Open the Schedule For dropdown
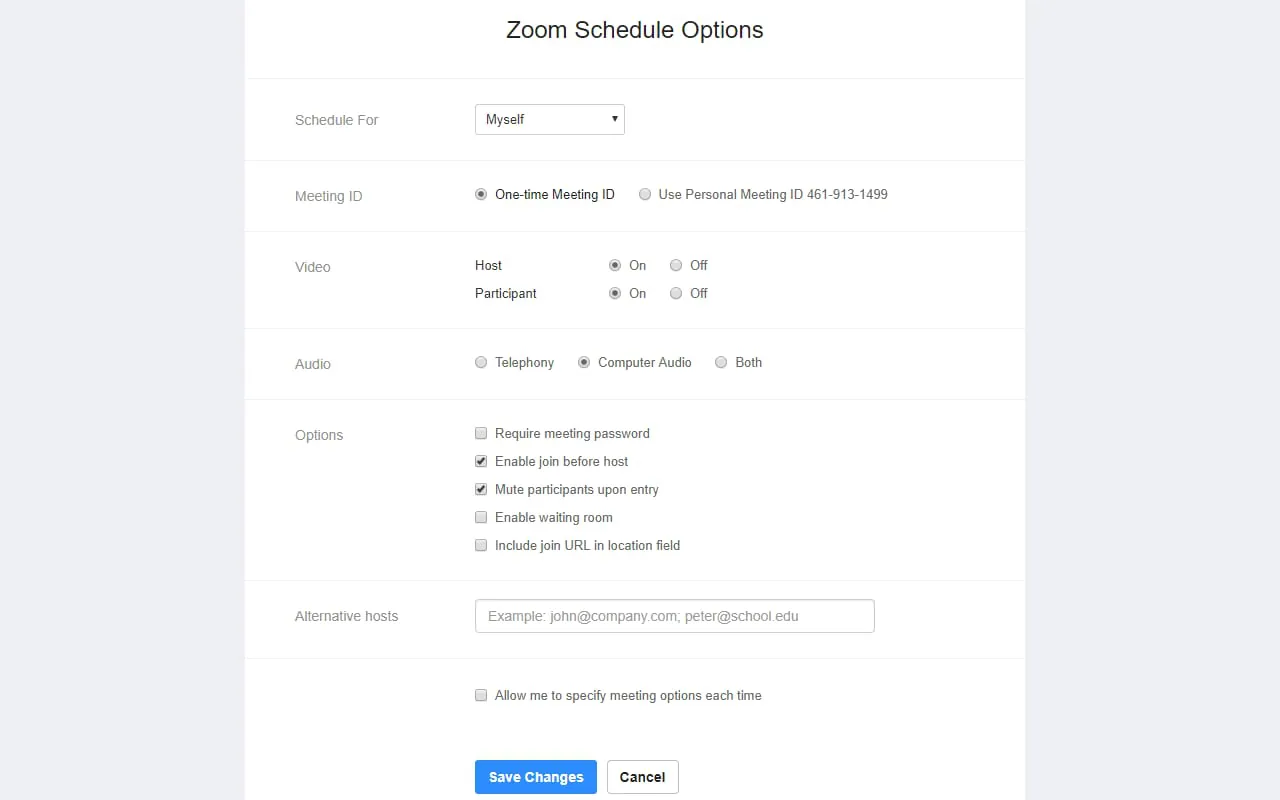The image size is (1280, 800). tap(549, 119)
